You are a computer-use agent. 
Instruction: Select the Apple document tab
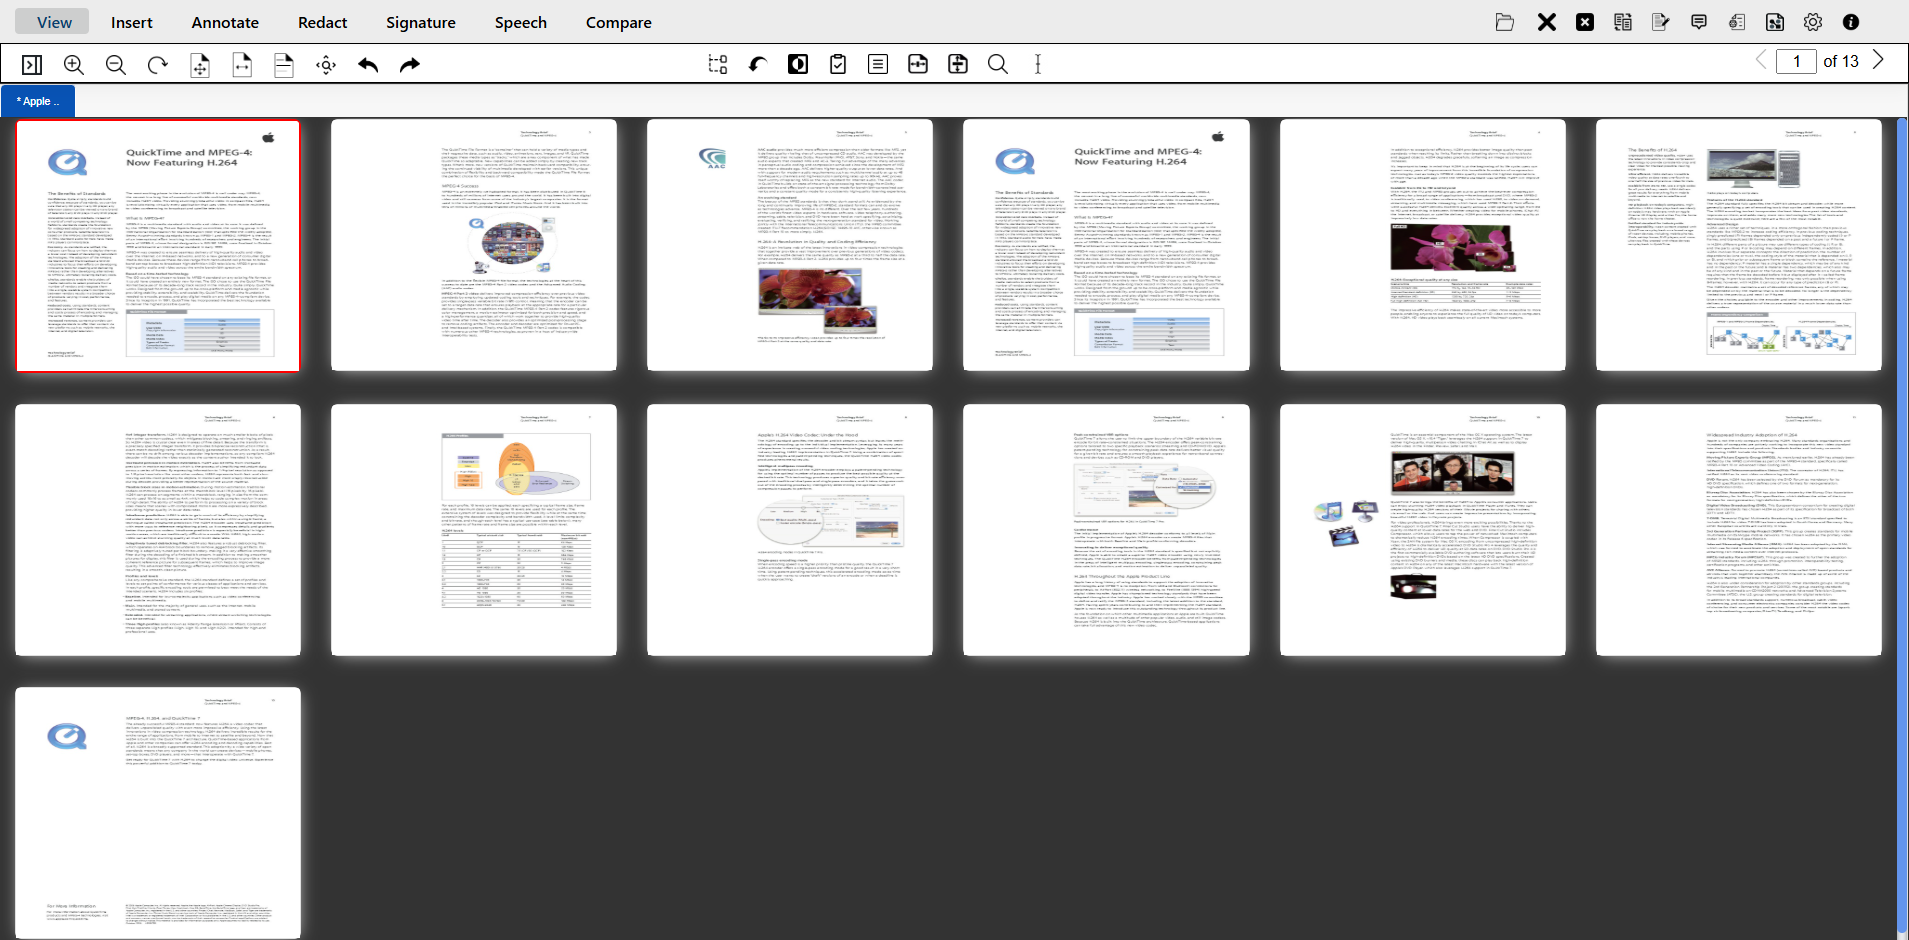[38, 101]
